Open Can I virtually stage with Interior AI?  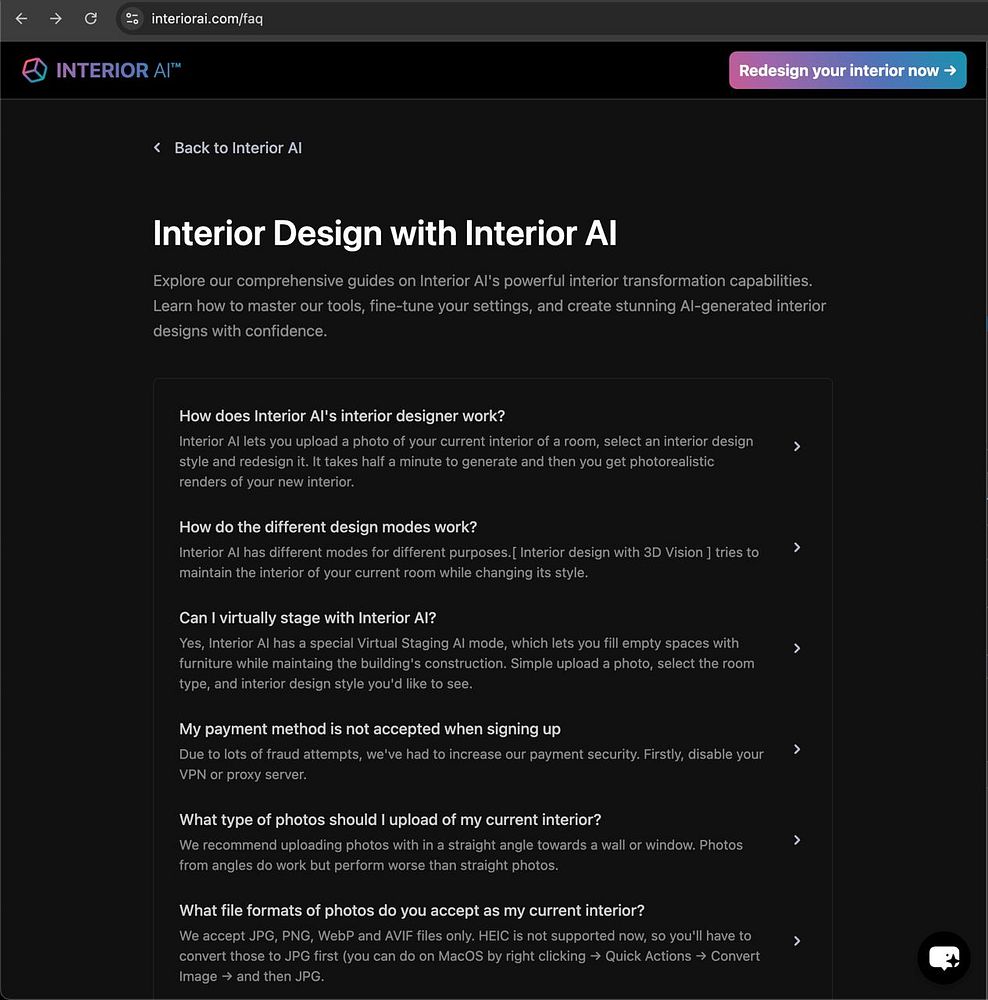tap(307, 618)
